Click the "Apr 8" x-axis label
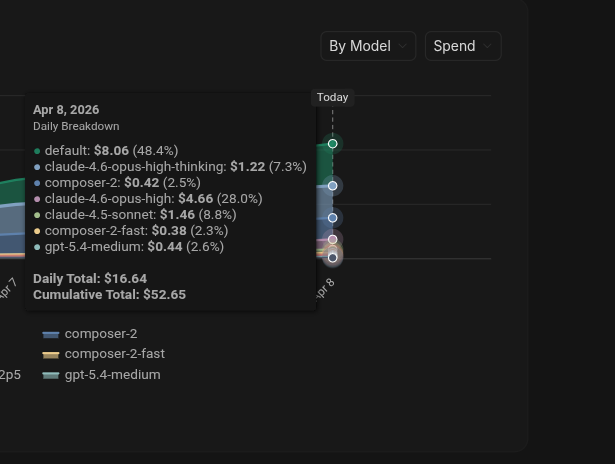The height and width of the screenshot is (464, 615). tap(324, 288)
